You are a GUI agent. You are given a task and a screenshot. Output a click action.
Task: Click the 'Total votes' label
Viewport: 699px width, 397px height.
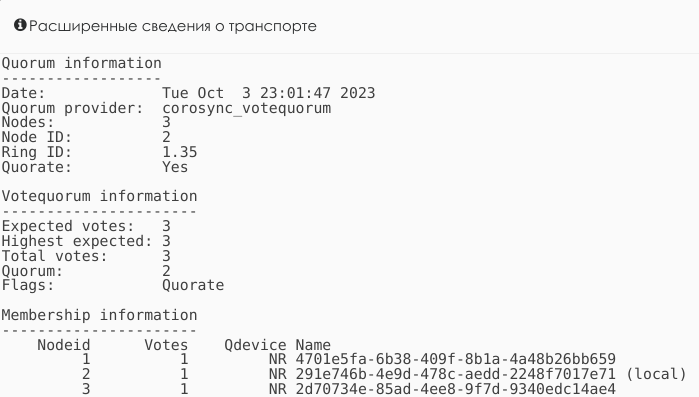[x=54, y=256]
